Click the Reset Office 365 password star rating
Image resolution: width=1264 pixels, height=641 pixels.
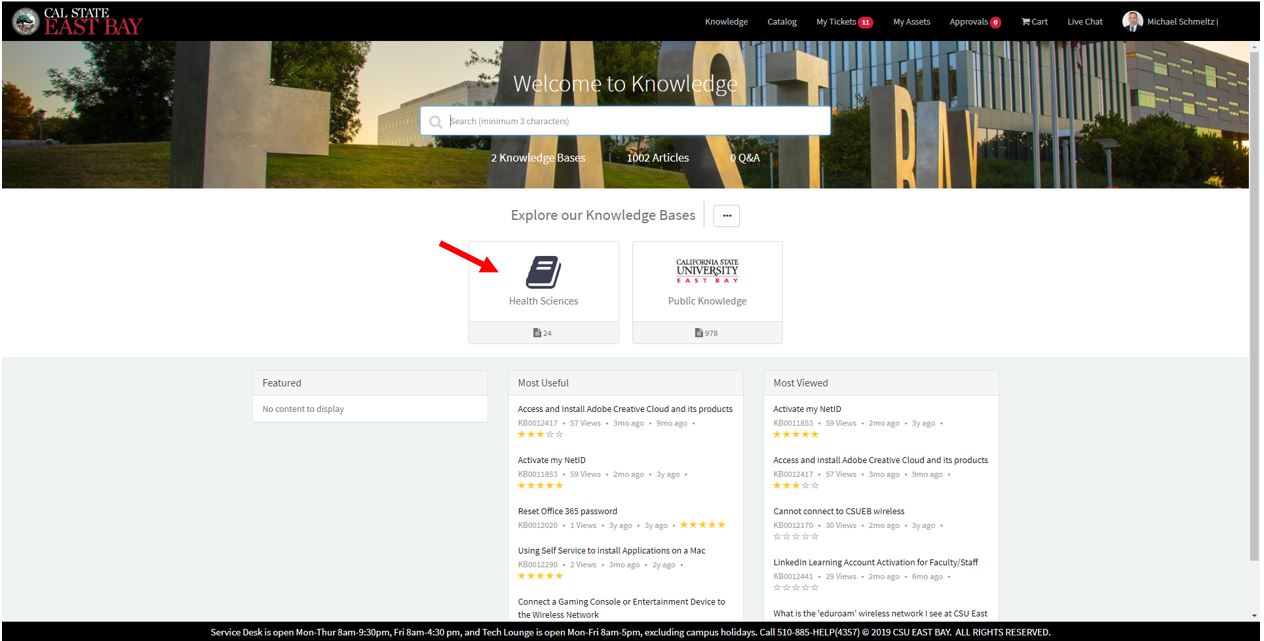coord(703,525)
